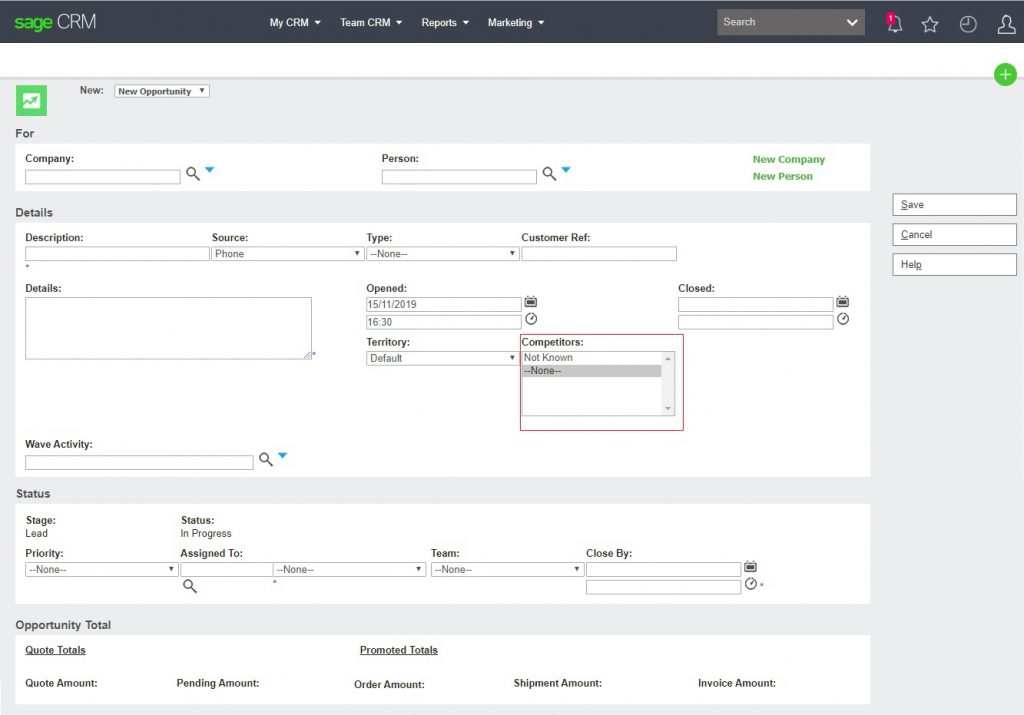Open the Priority dropdown
The width and height of the screenshot is (1024, 715).
tap(101, 570)
